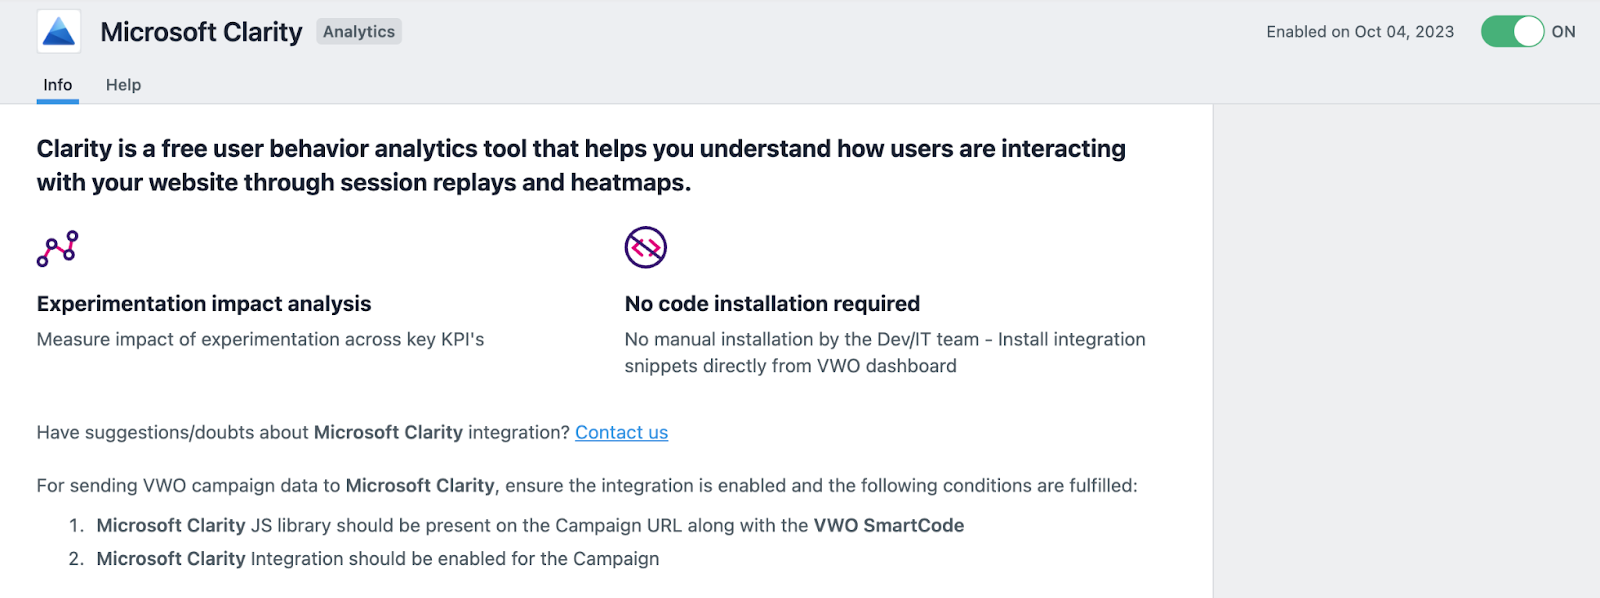This screenshot has height=598, width=1600.
Task: Click the 'No manual installation by the Dev/IT team' description
Action: tap(885, 353)
